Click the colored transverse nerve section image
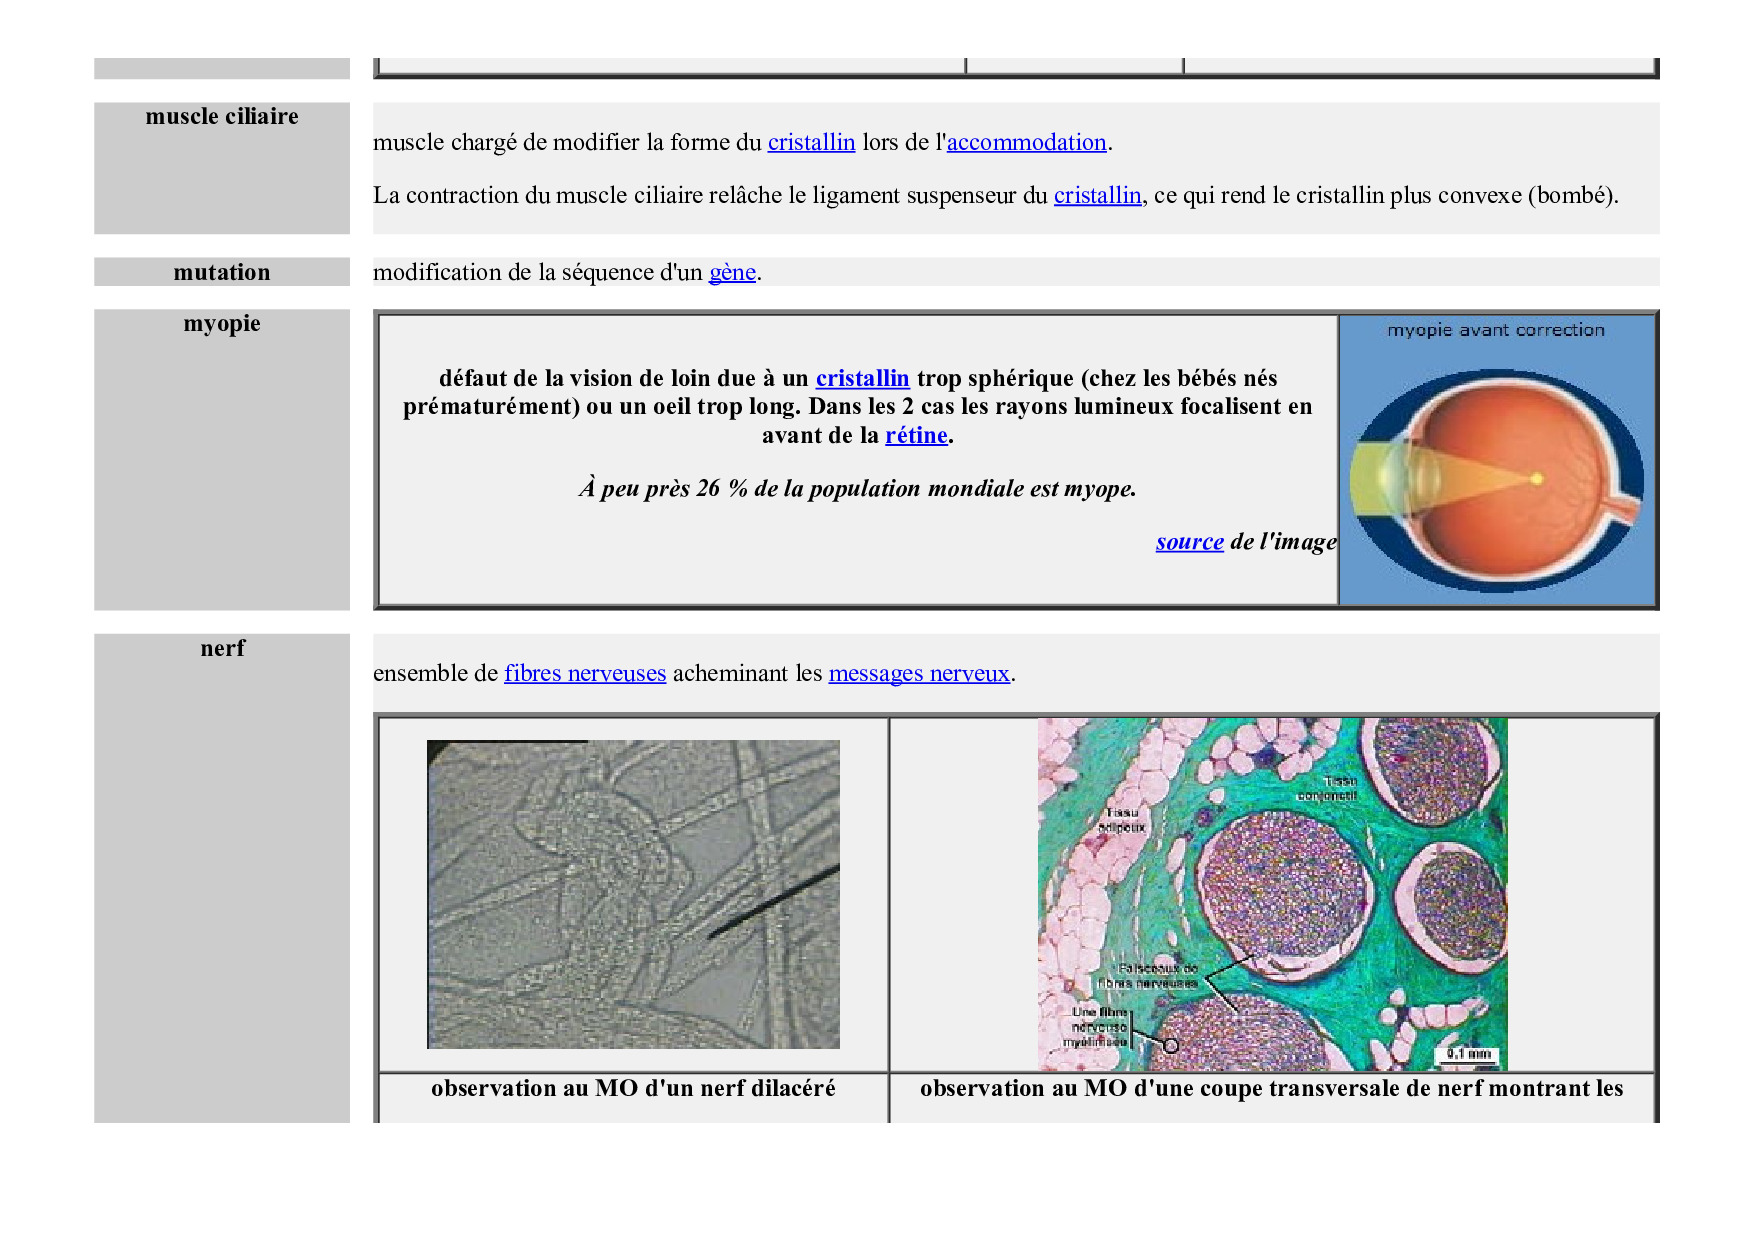1754x1242 pixels. pyautogui.click(x=1272, y=894)
